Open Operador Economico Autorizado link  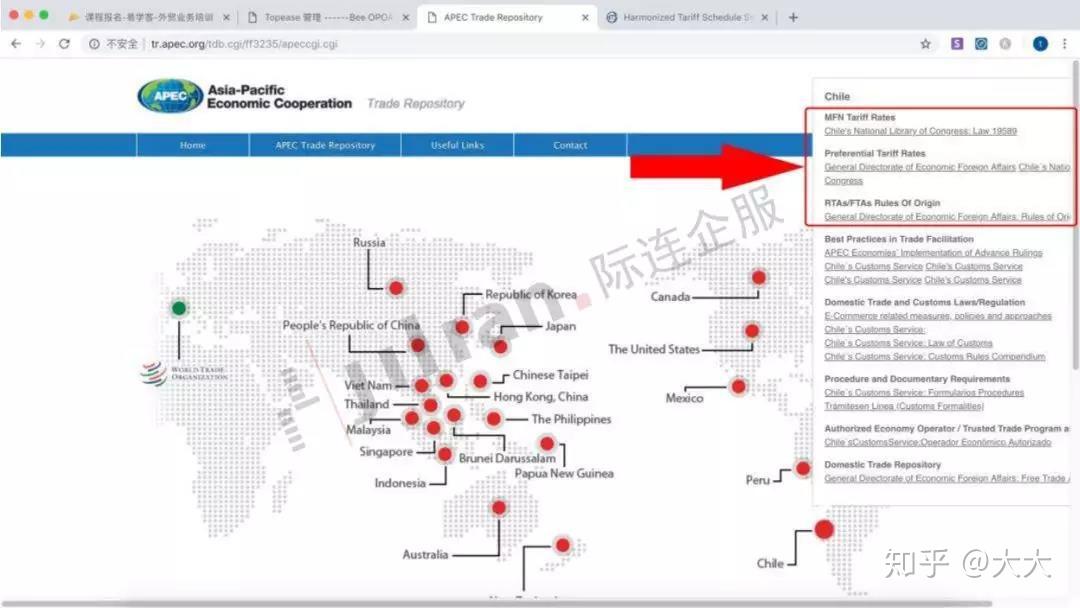937,442
